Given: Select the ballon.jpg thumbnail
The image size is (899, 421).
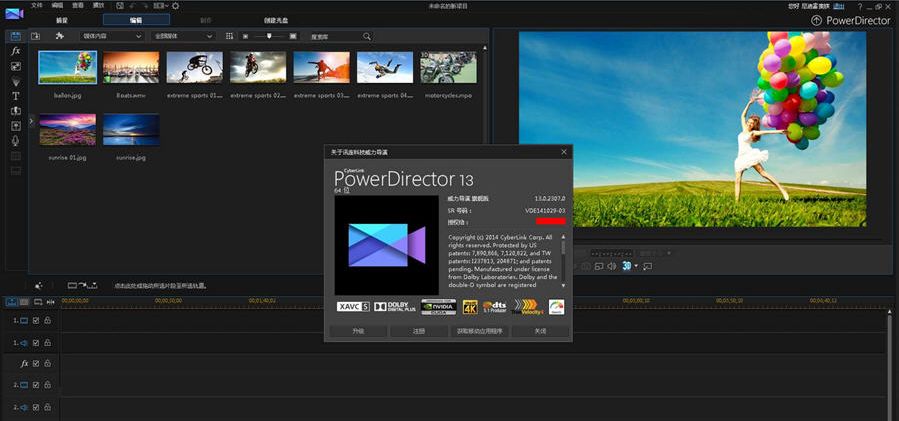Looking at the screenshot, I should pos(68,68).
